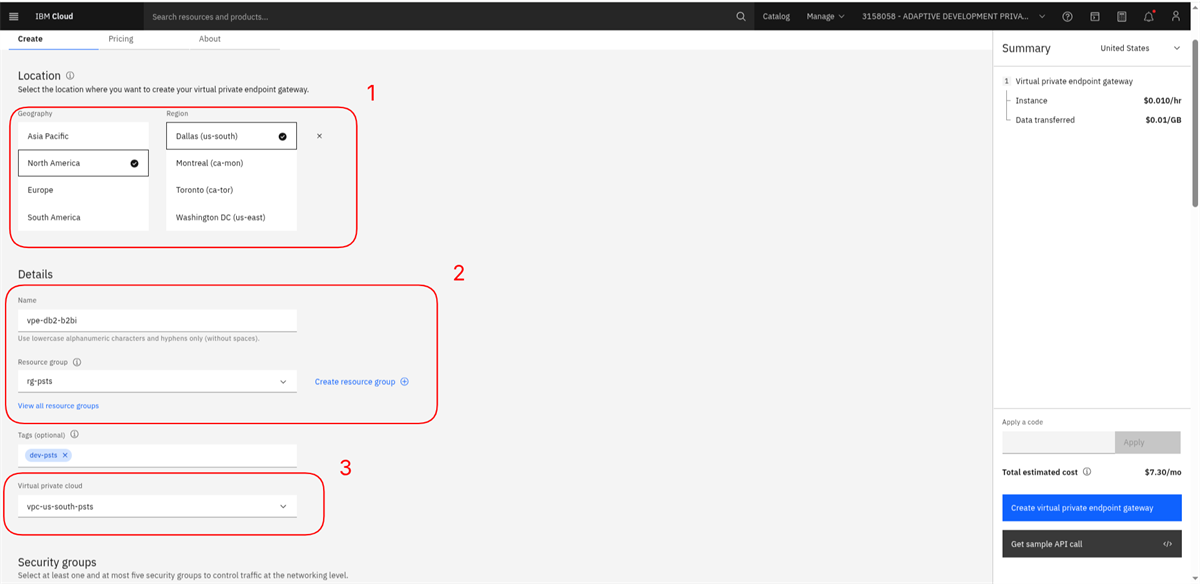Click Create virtual private endpoint gateway button

[x=1091, y=508]
